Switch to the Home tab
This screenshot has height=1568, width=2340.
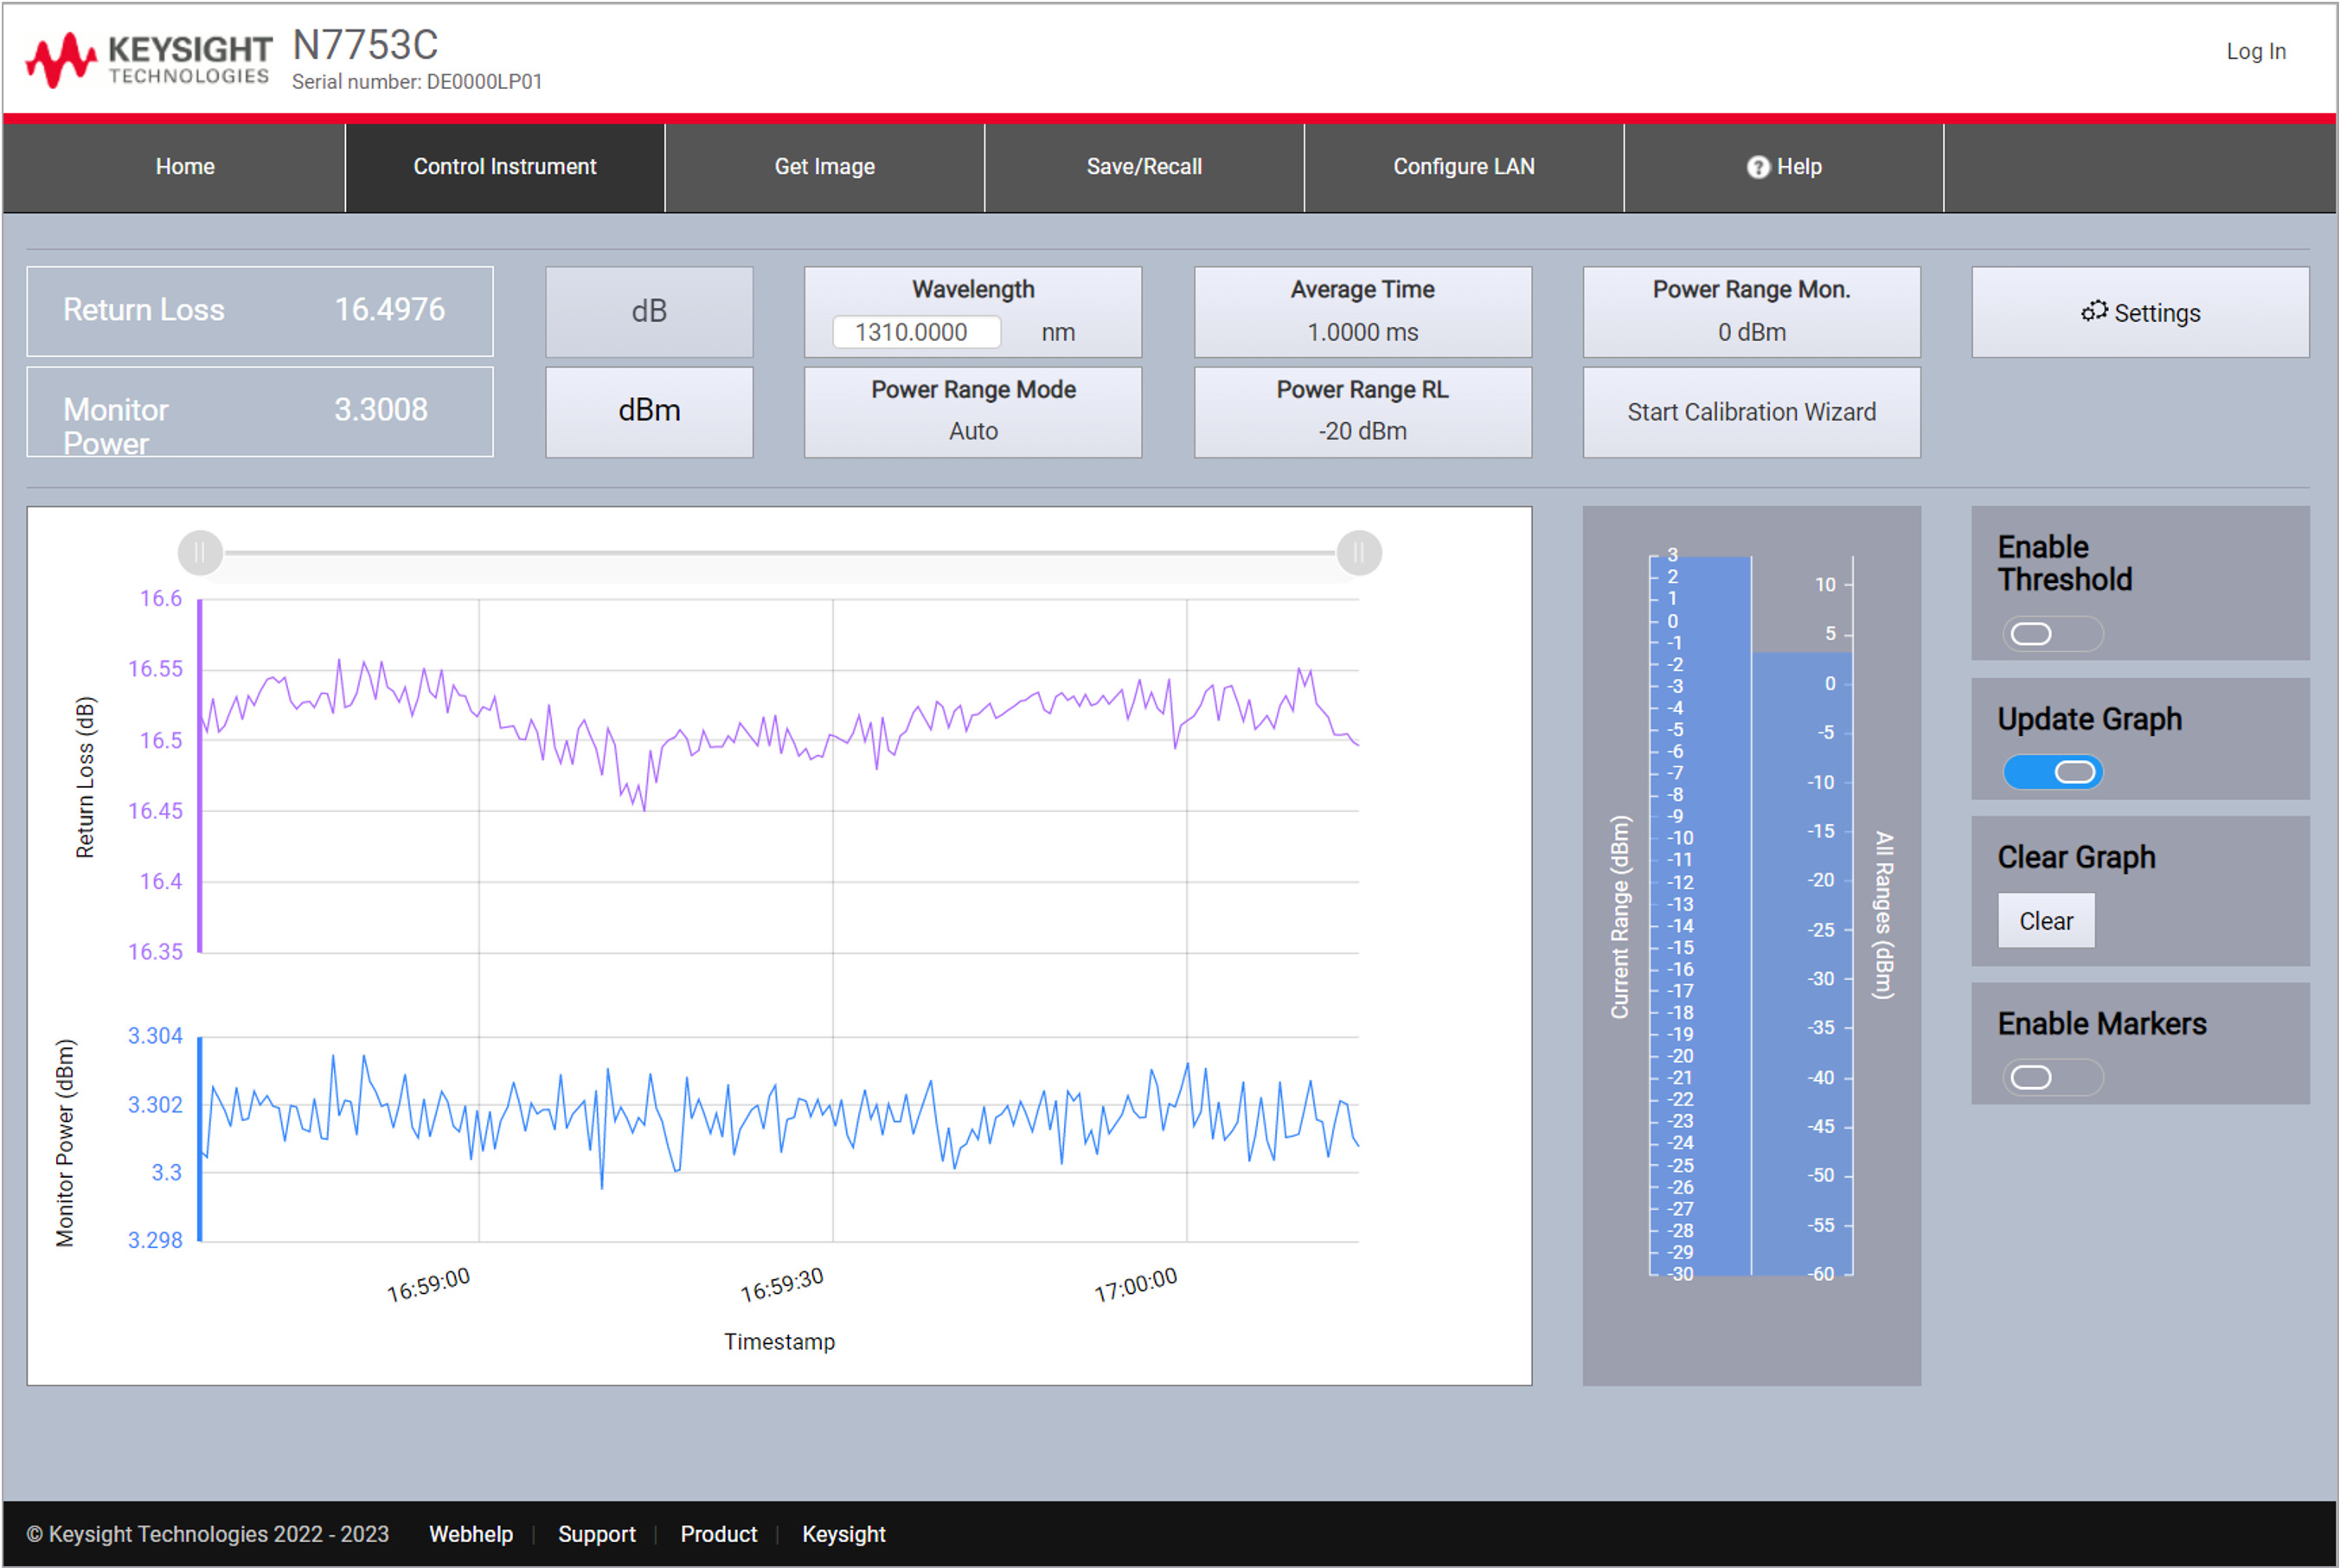(185, 167)
